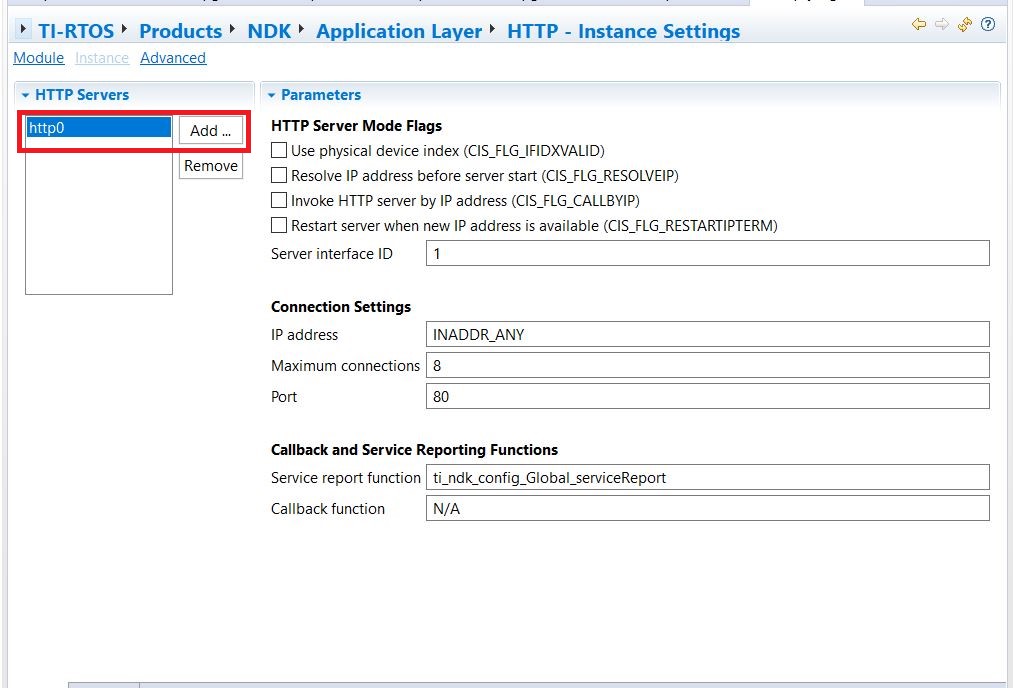The height and width of the screenshot is (688, 1013).
Task: Enable Restart server when new IP available
Action: point(280,226)
